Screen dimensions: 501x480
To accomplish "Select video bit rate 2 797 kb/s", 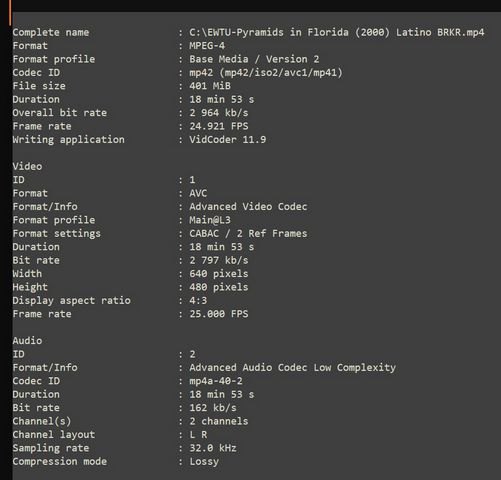I will click(x=219, y=260).
